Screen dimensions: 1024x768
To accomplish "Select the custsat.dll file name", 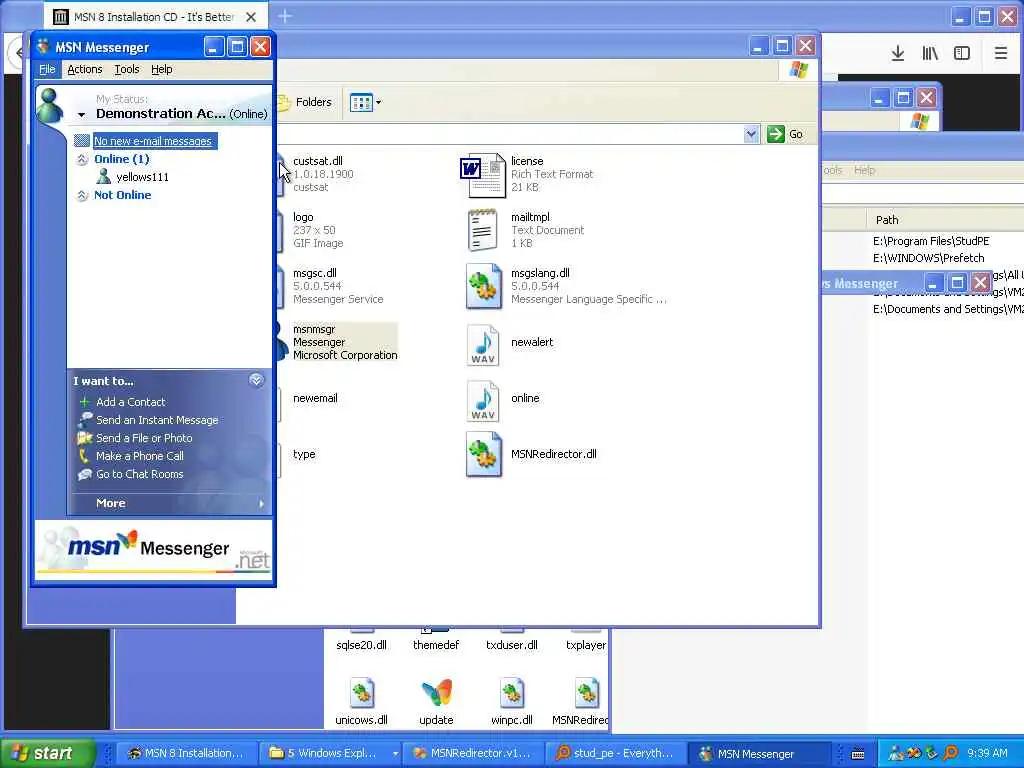I will (317, 161).
